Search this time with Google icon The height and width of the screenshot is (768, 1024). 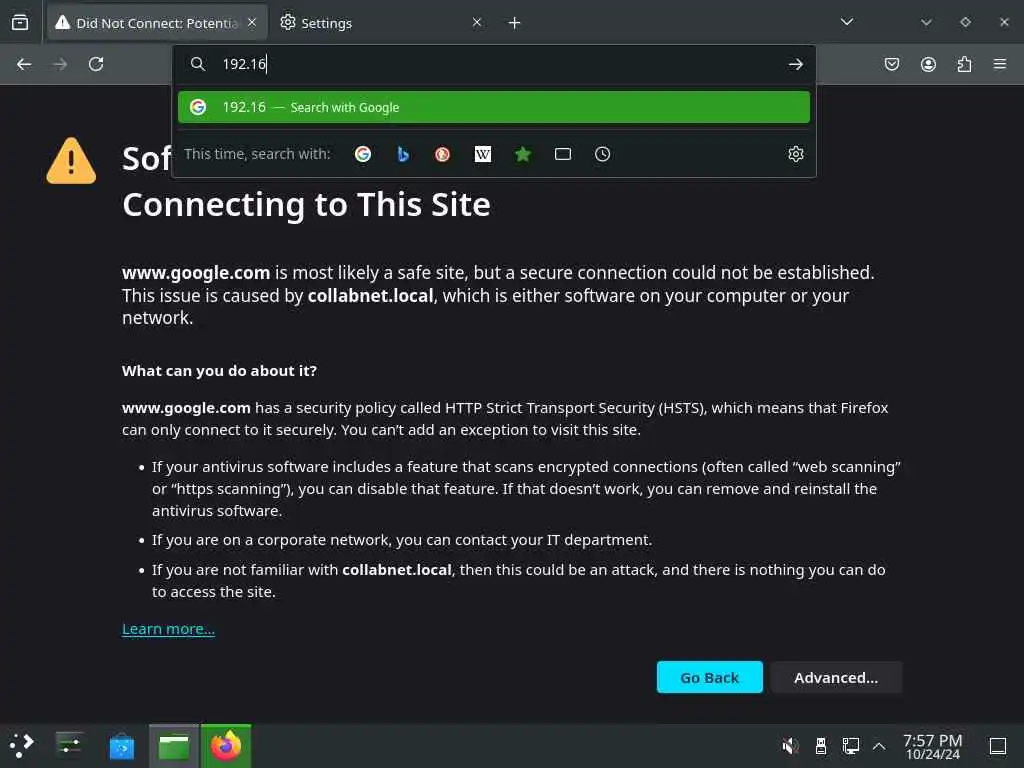[363, 154]
